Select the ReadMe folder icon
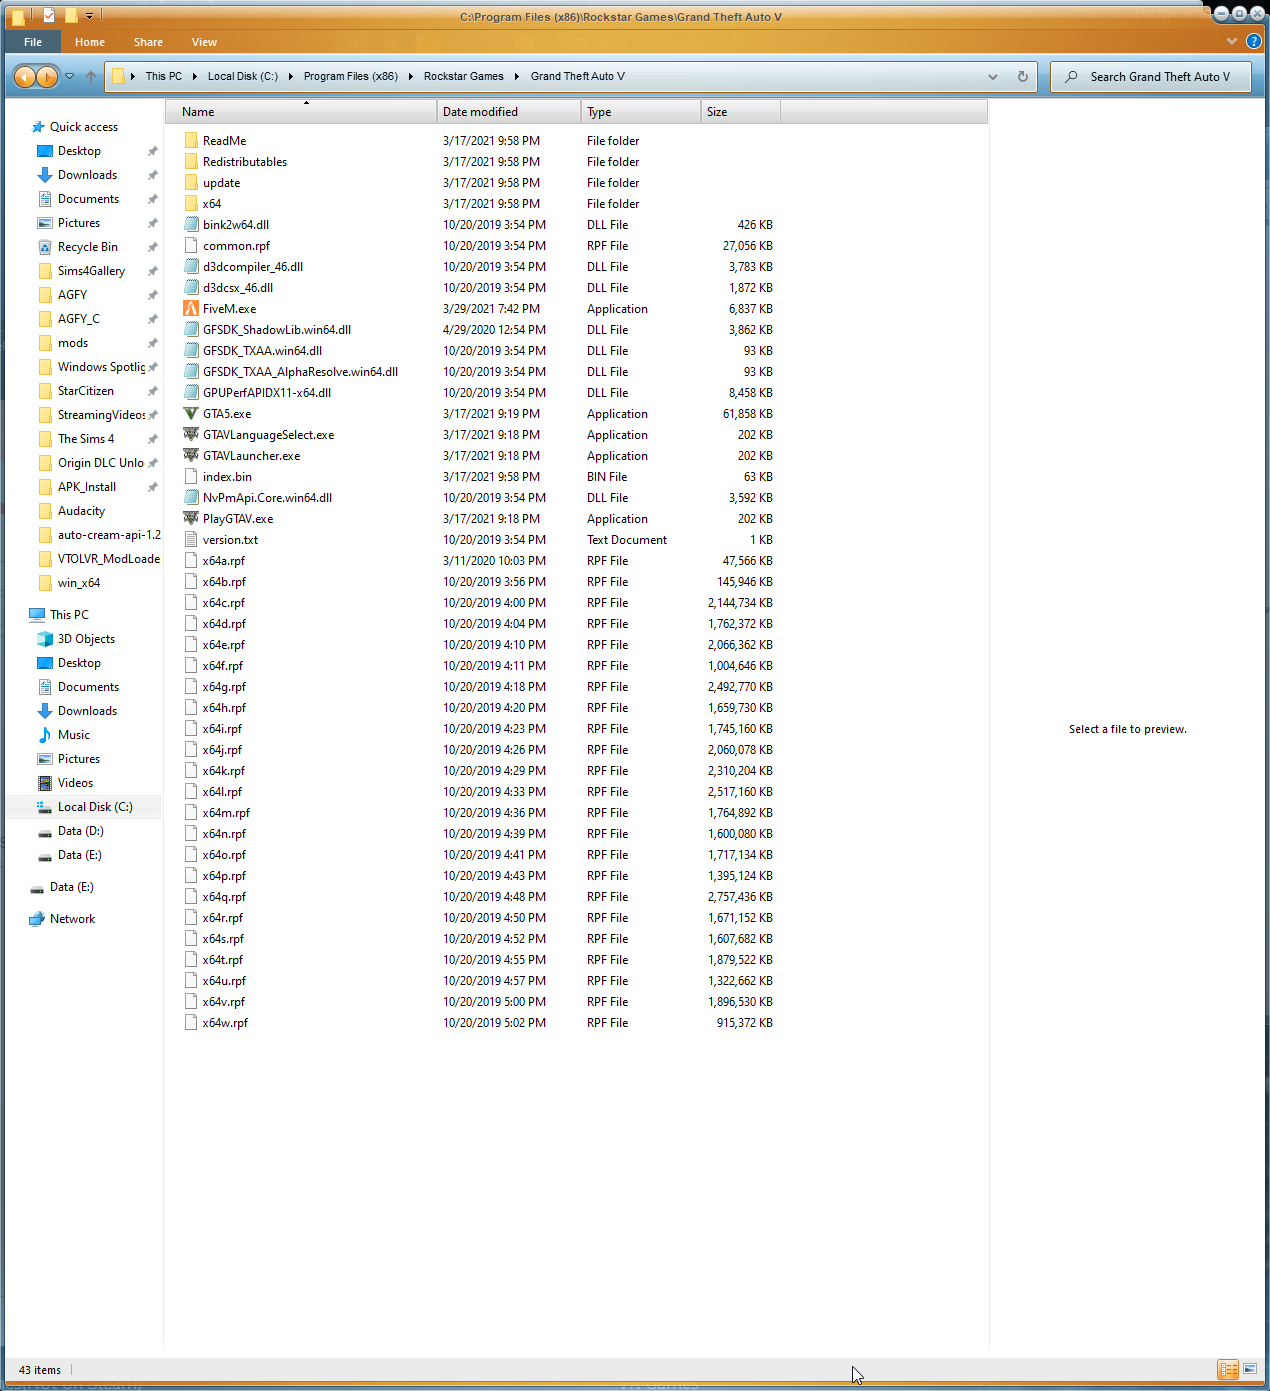1270x1391 pixels. pyautogui.click(x=191, y=141)
